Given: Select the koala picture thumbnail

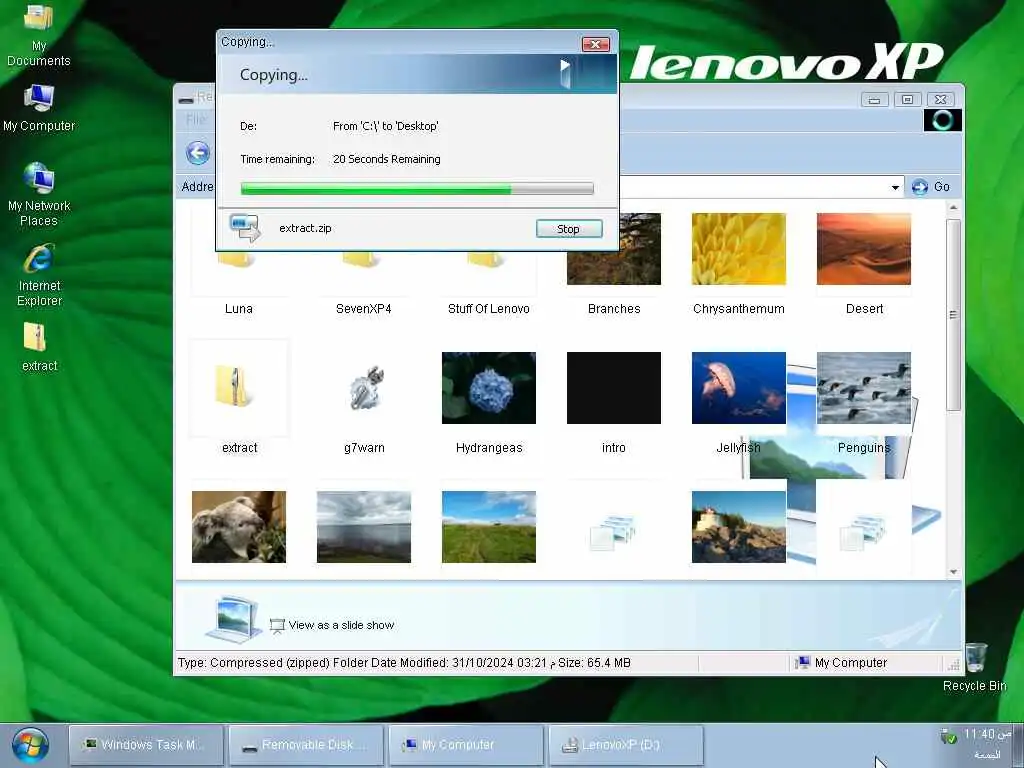Looking at the screenshot, I should (x=238, y=527).
